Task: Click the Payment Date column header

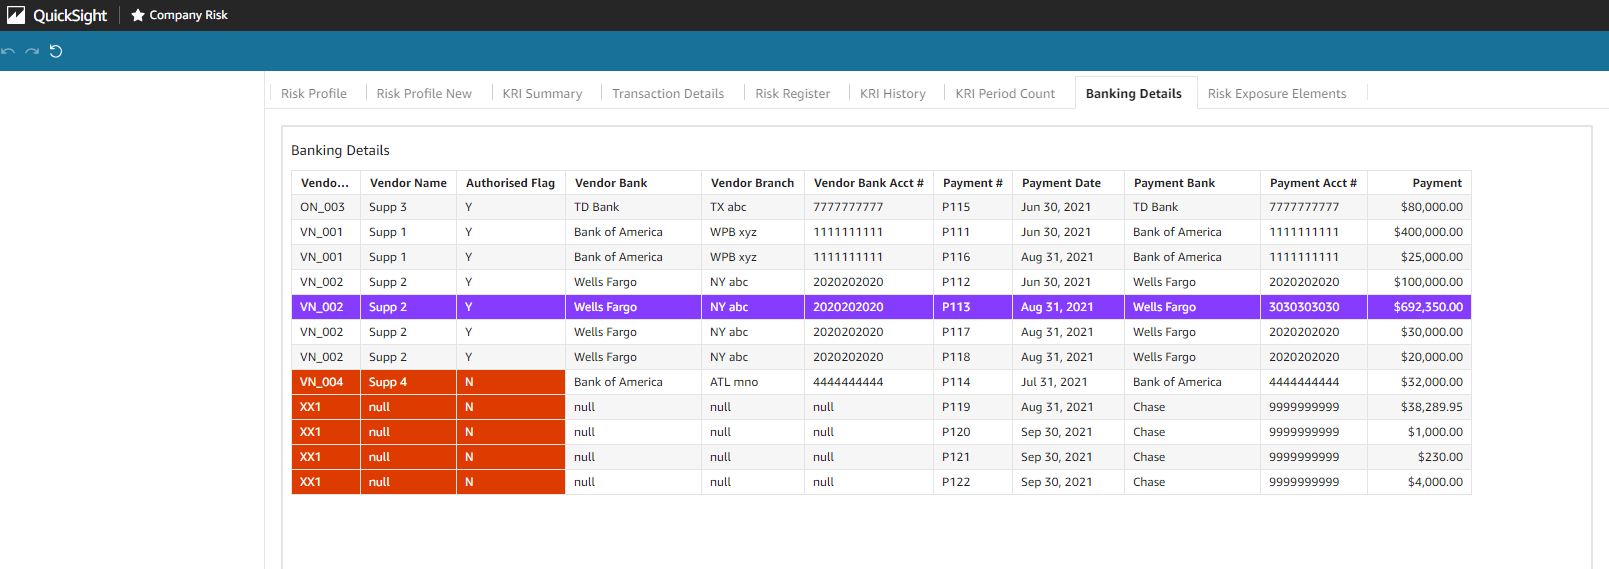Action: (1061, 183)
